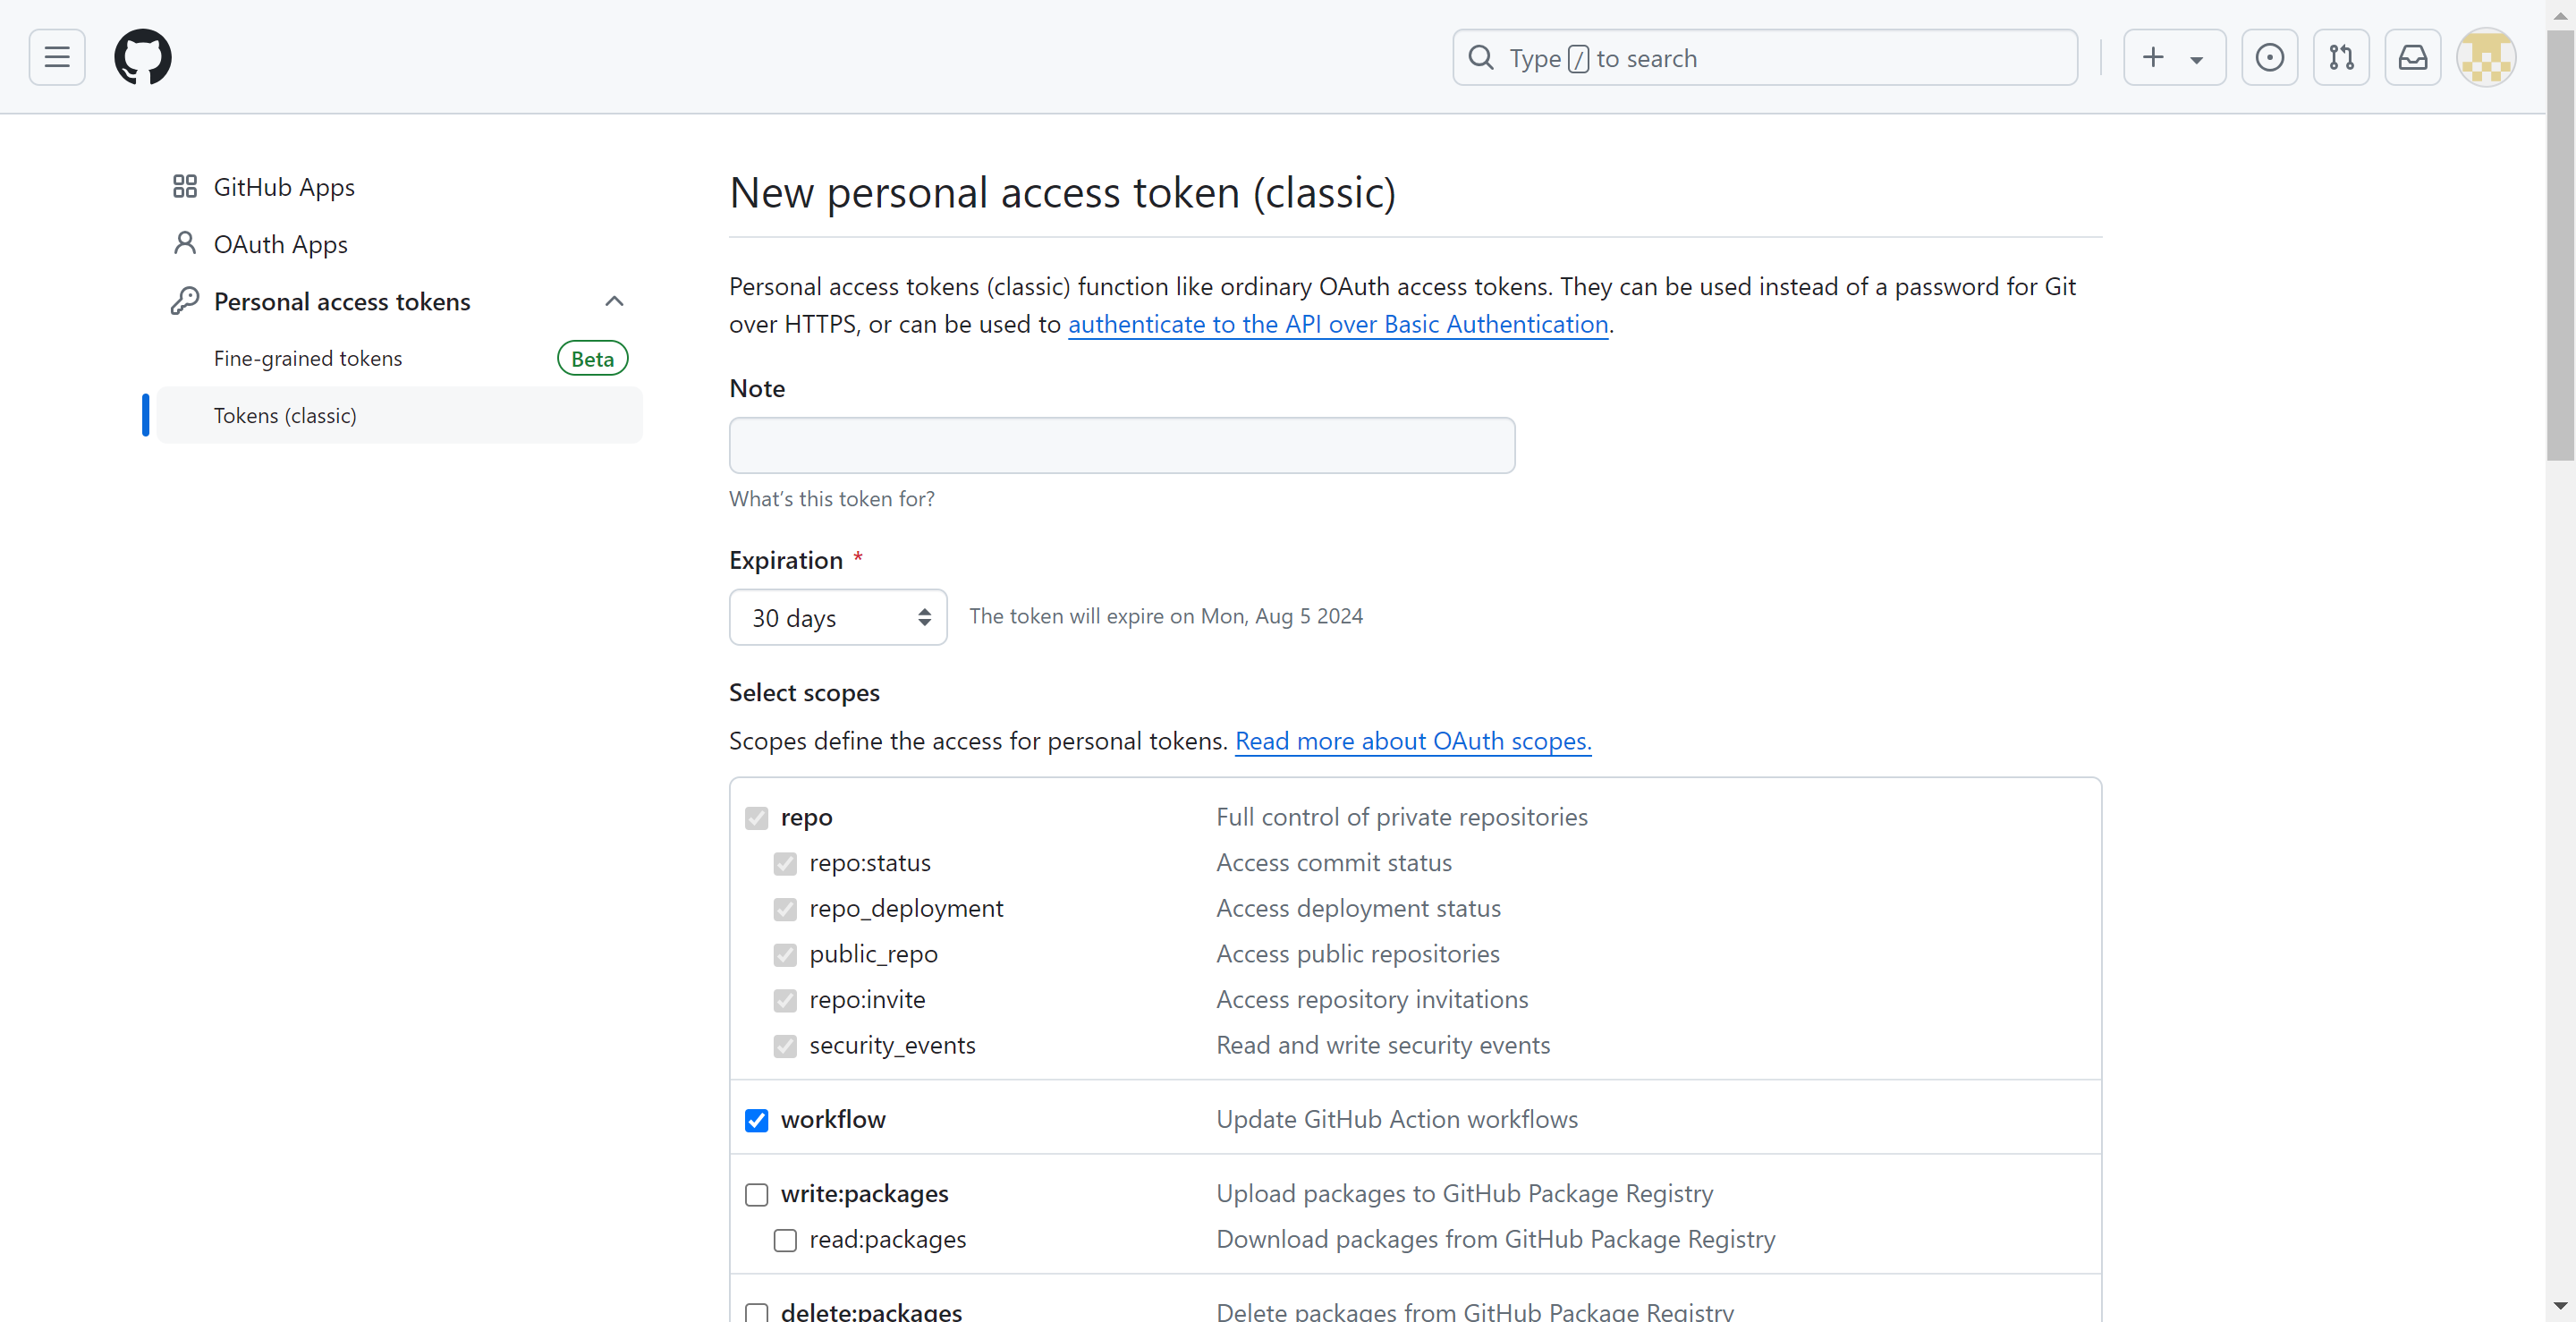Click the GitHub Octocat logo
This screenshot has width=2576, height=1322.
pyautogui.click(x=143, y=57)
